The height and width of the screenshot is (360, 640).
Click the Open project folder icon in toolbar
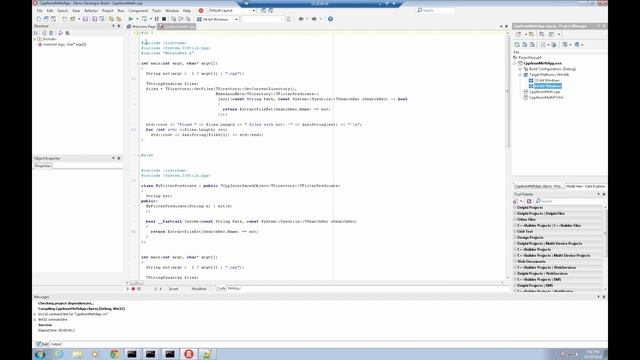(x=73, y=19)
